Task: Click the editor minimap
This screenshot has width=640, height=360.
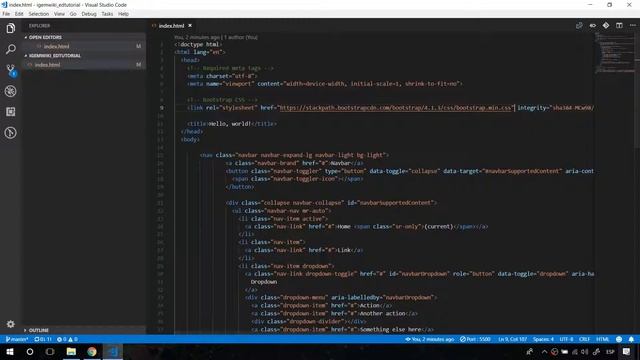Action: [614, 53]
